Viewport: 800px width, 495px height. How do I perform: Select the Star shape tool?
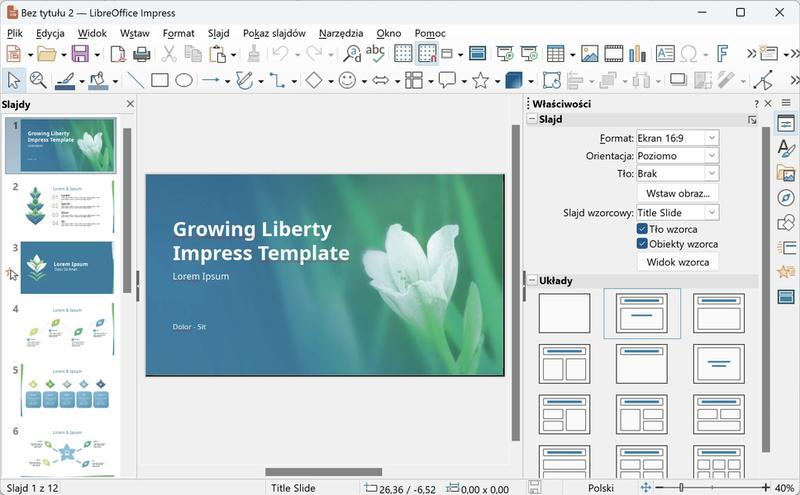coord(480,80)
